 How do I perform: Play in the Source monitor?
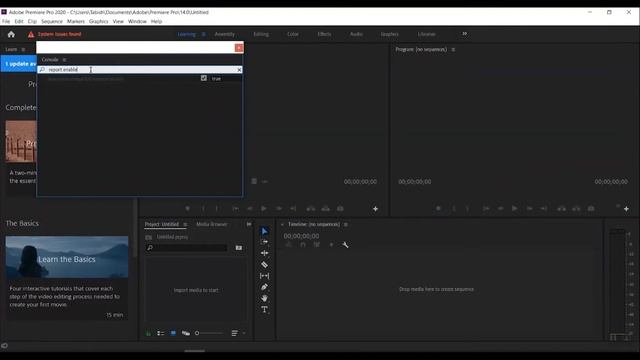click(x=264, y=209)
